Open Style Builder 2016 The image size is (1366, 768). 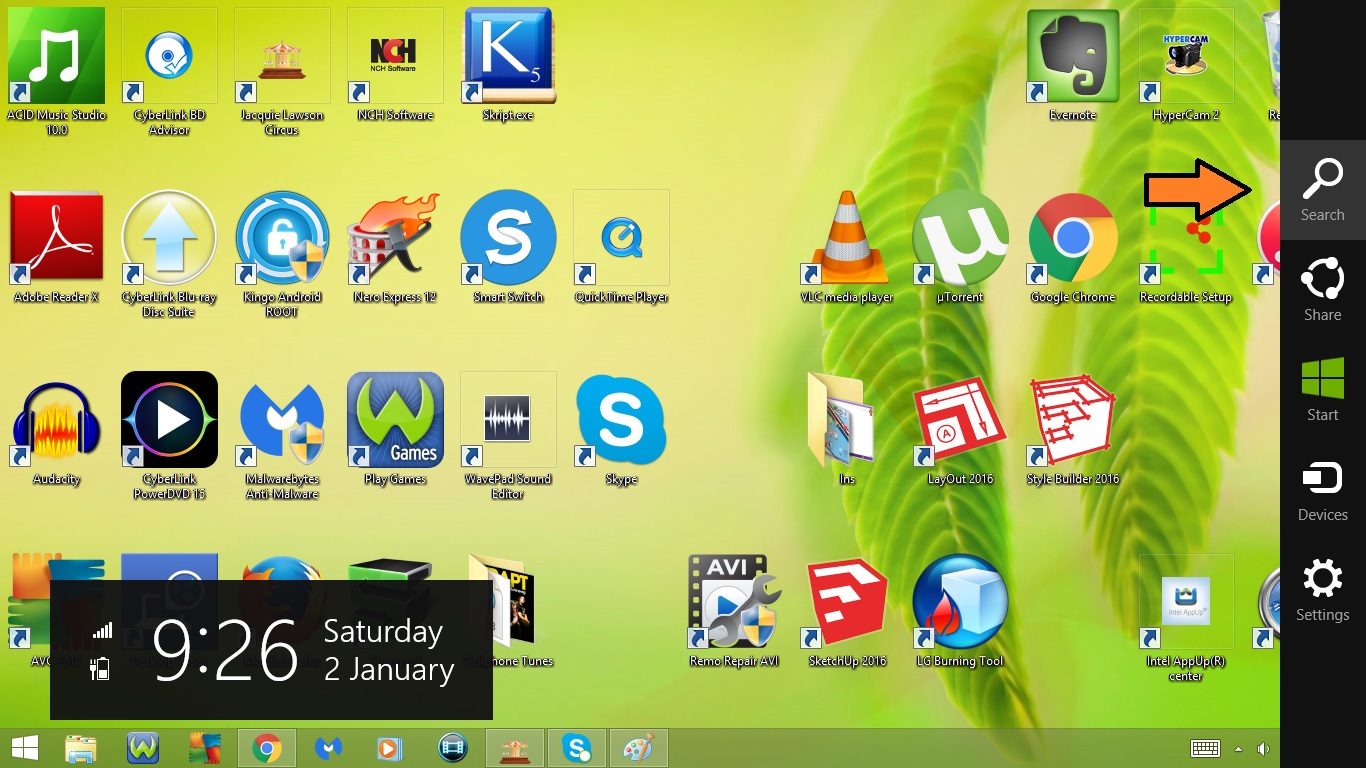[1073, 420]
